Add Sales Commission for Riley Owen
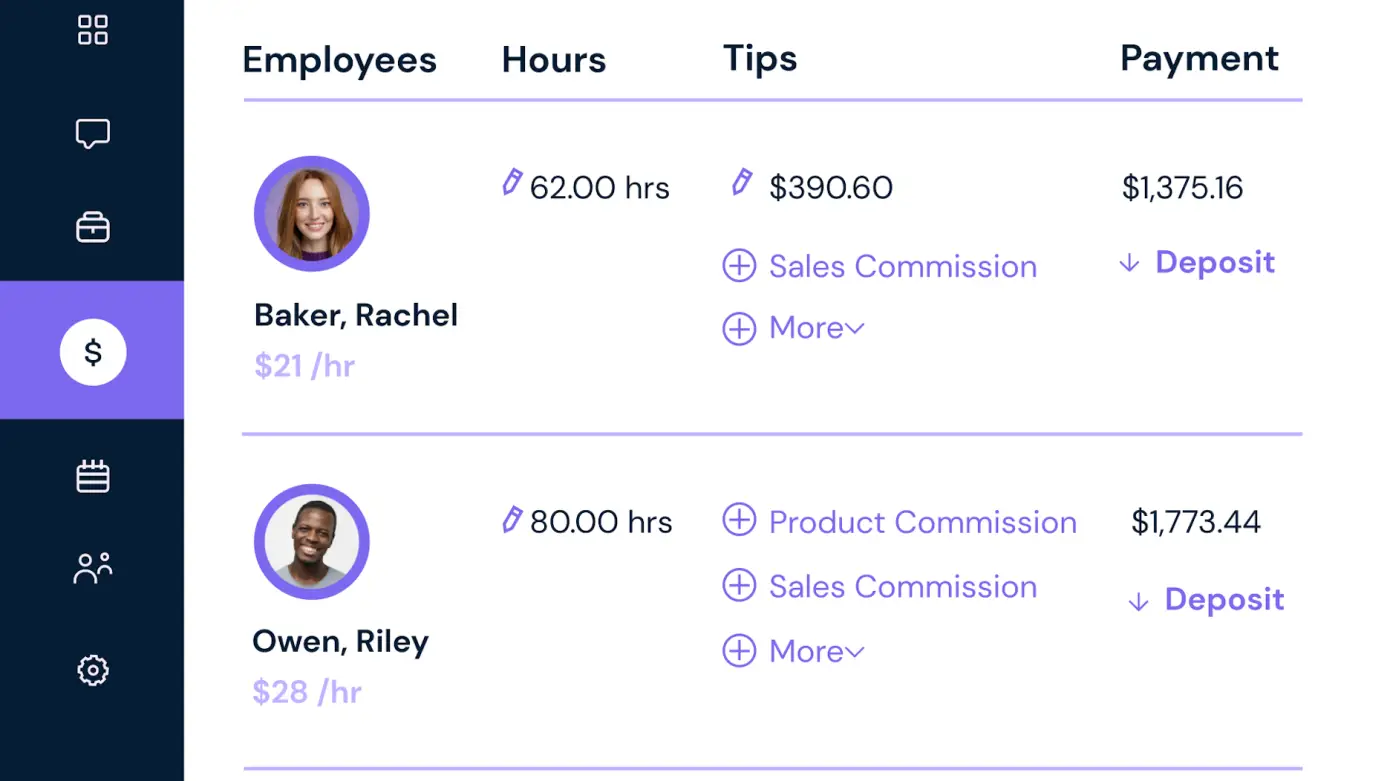This screenshot has width=1390, height=781. pos(880,587)
